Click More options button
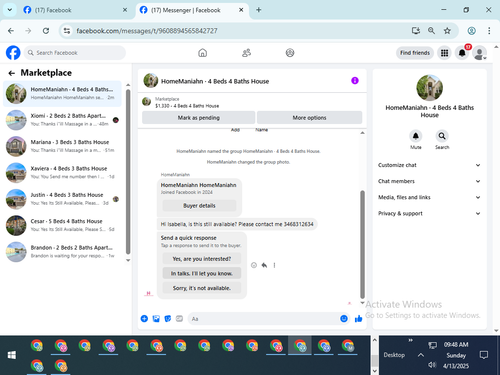 (309, 118)
